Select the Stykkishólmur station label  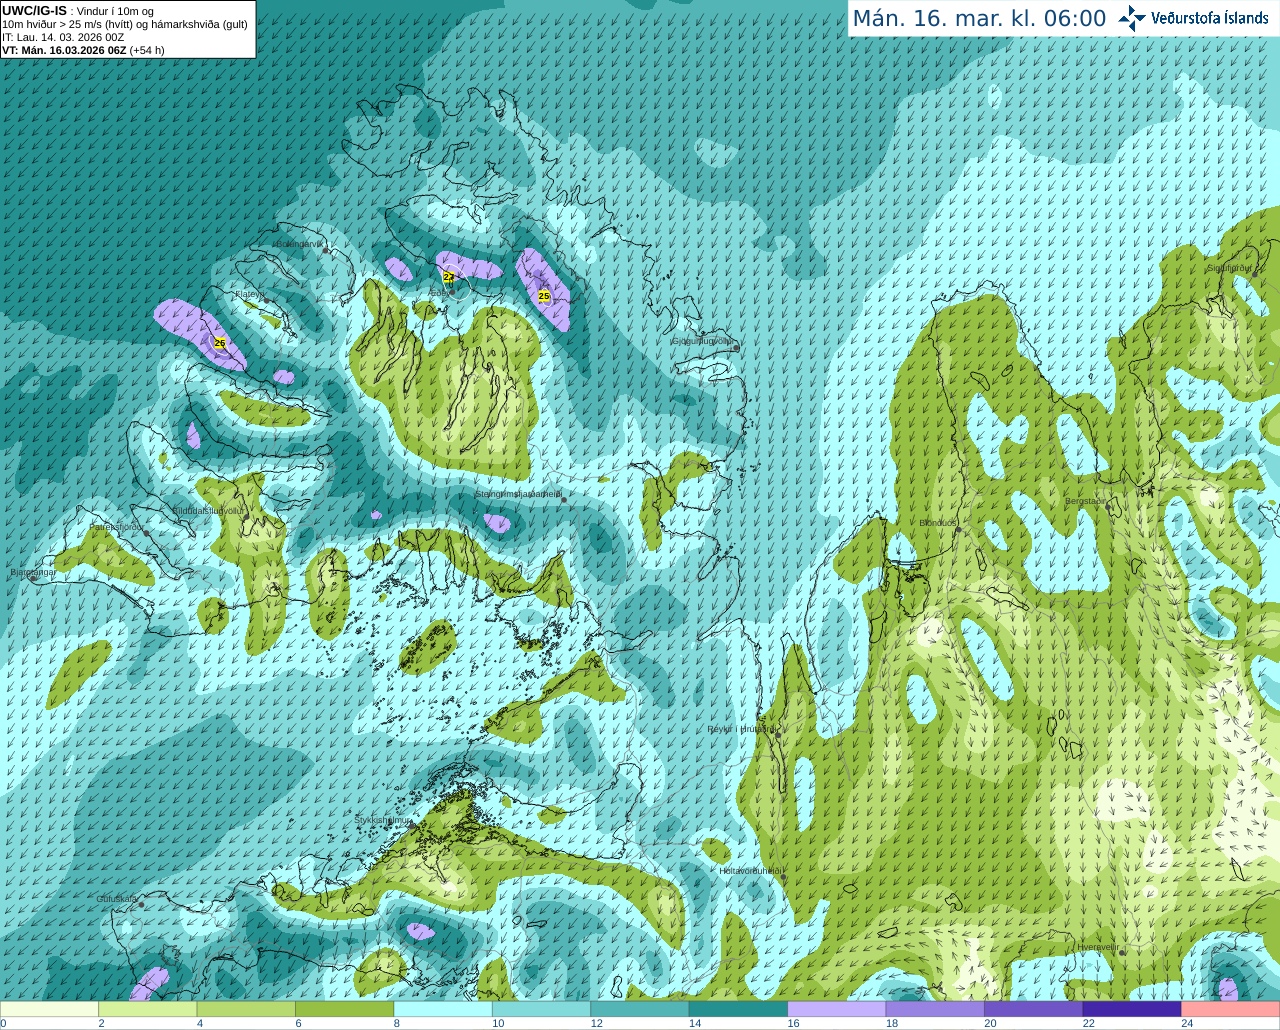(383, 820)
